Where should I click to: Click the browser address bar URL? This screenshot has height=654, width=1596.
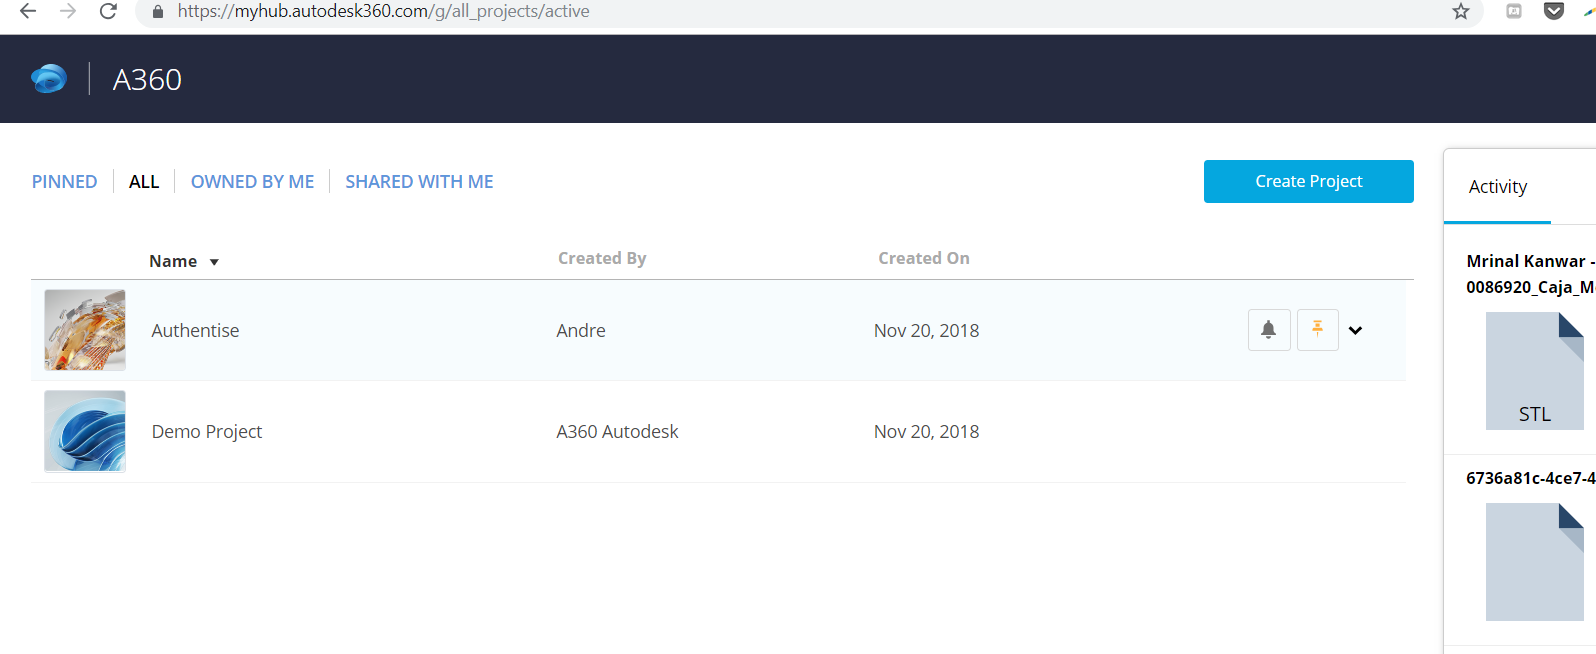(383, 11)
